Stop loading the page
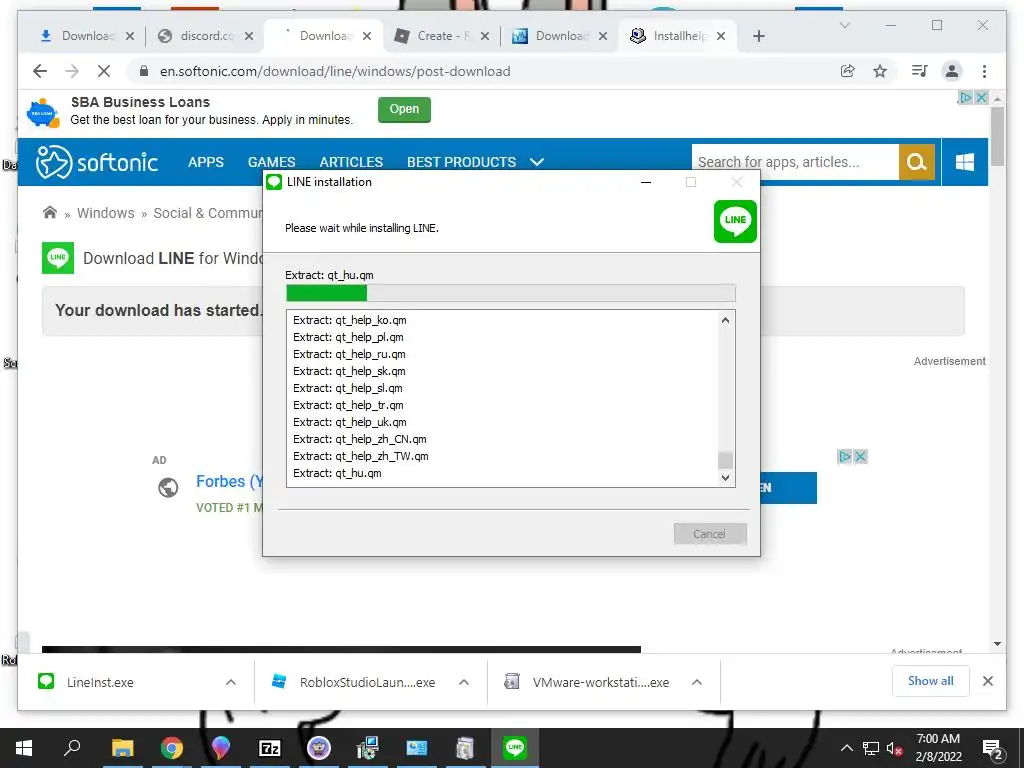 point(104,71)
